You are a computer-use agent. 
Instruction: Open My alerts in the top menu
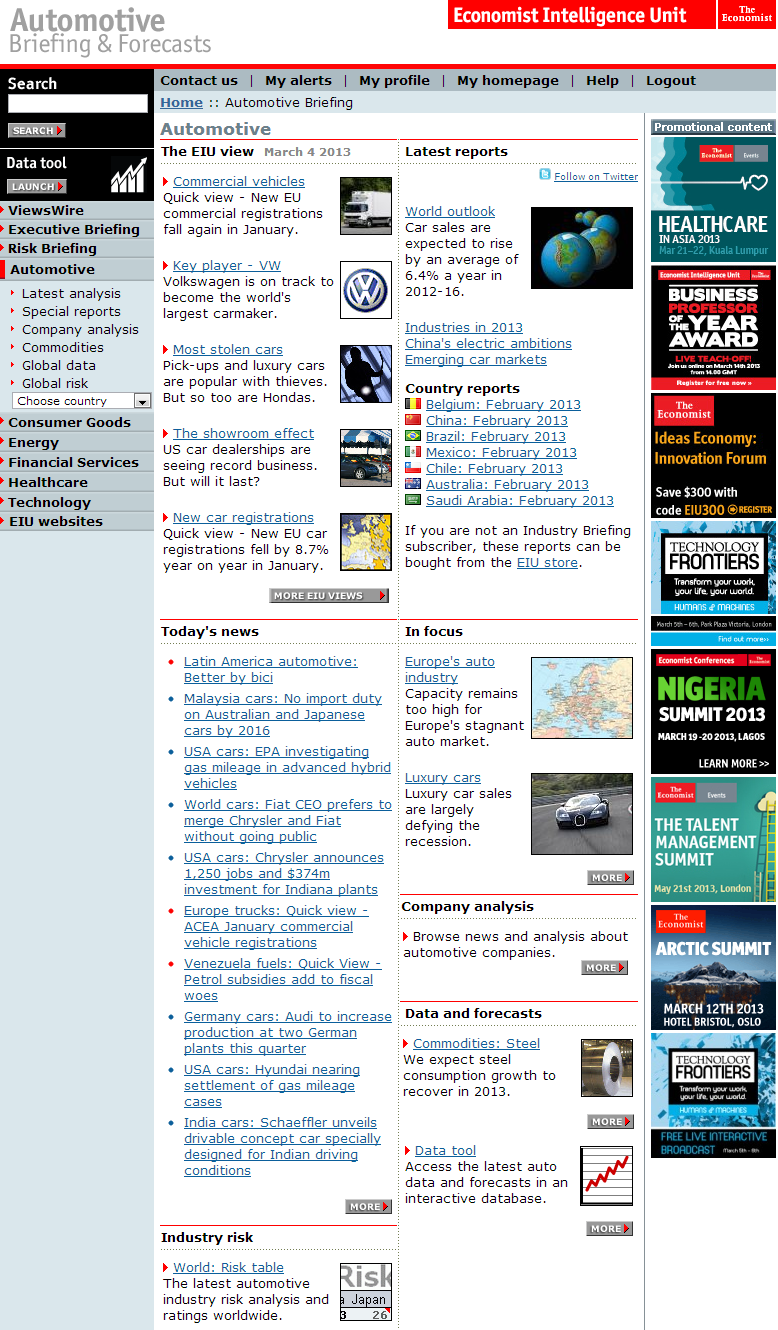pyautogui.click(x=298, y=81)
